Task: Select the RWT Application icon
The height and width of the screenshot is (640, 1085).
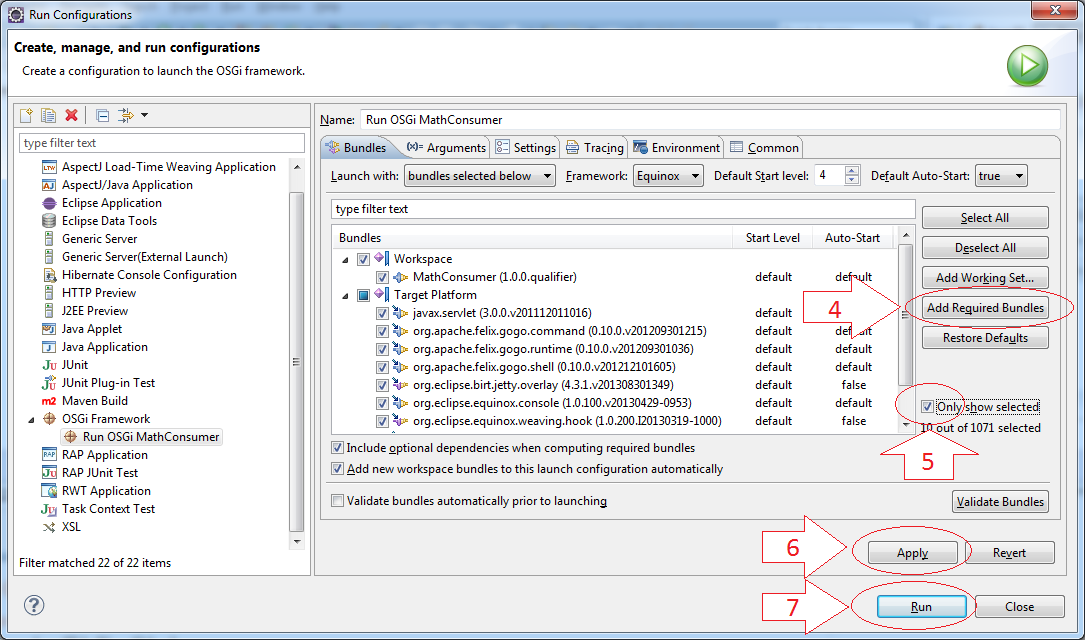Action: tap(49, 491)
